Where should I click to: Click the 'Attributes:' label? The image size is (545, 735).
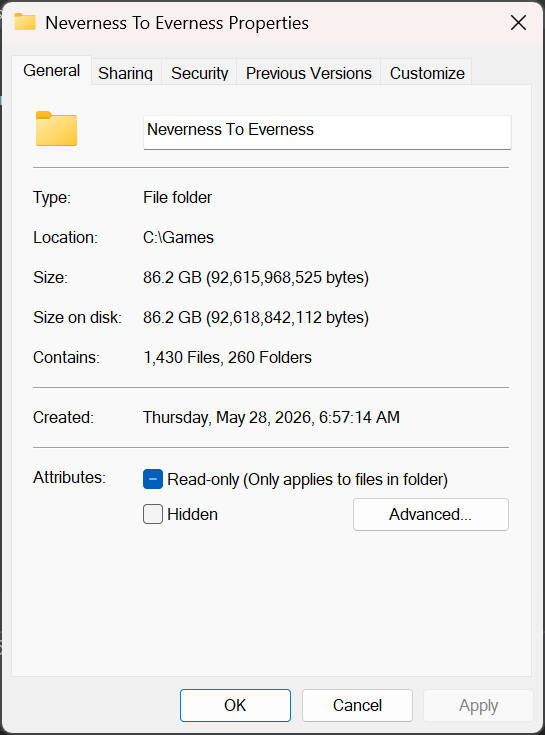tap(69, 477)
